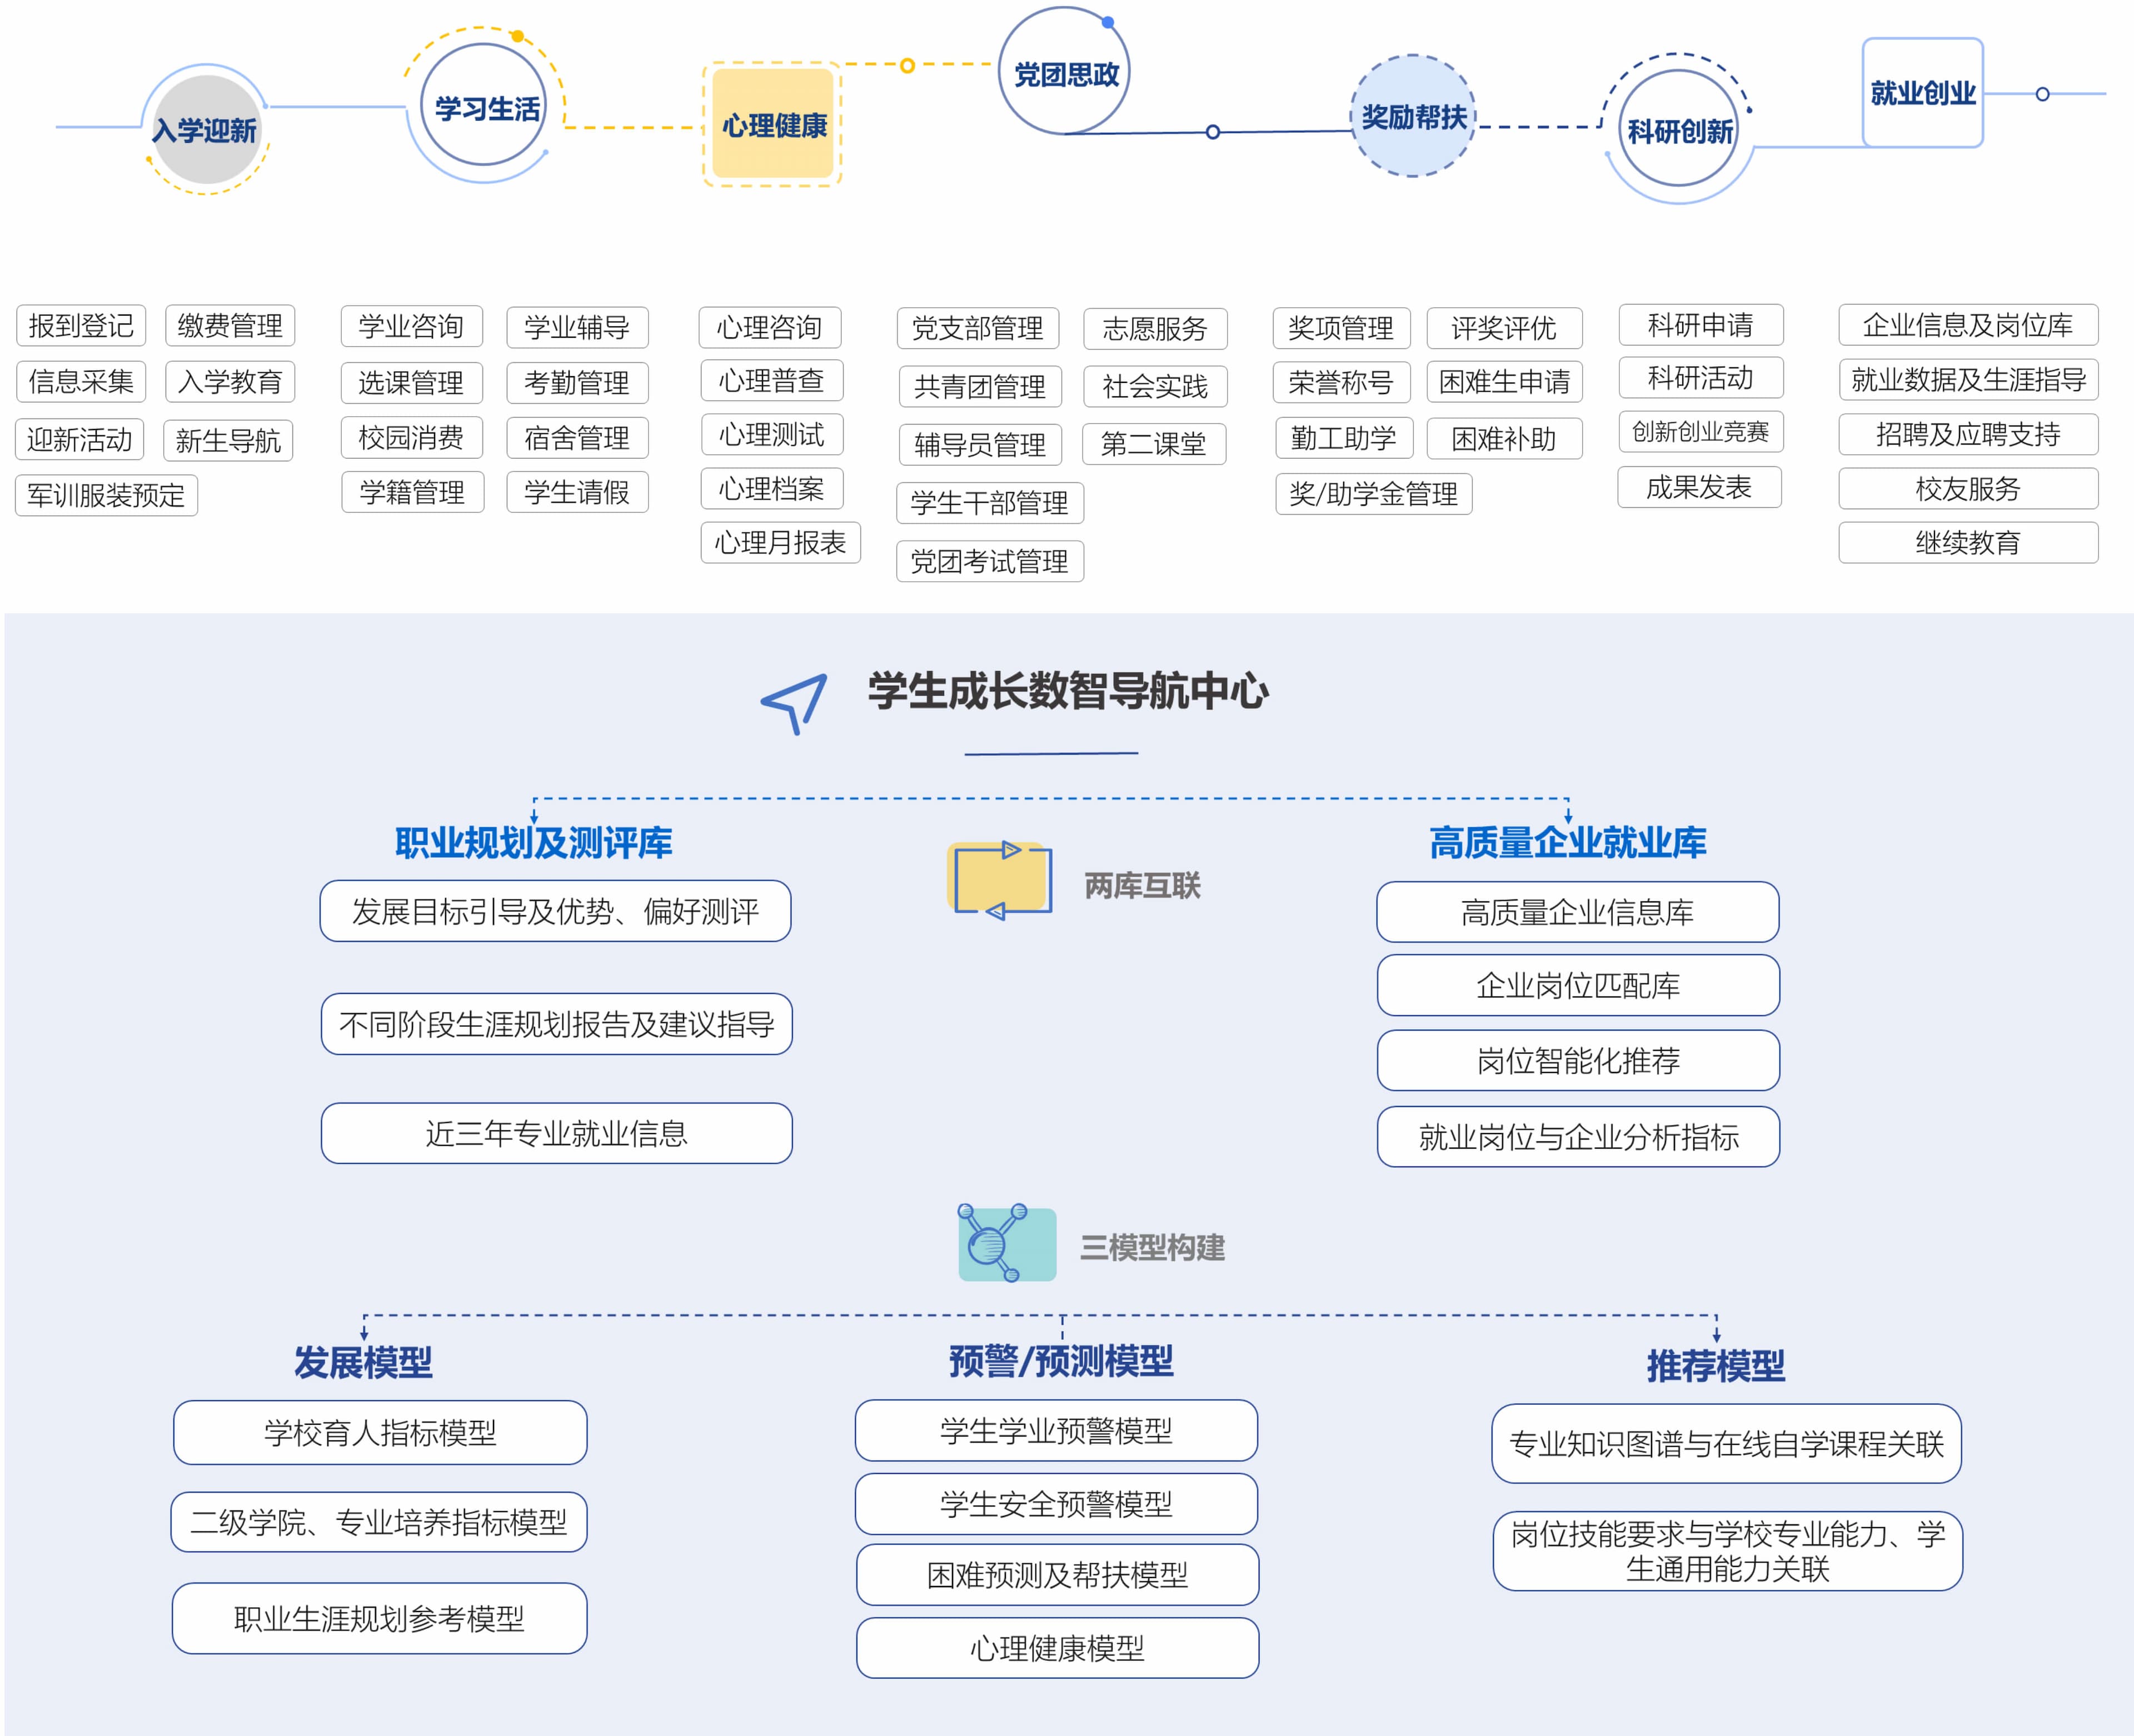The width and height of the screenshot is (2134, 1736).
Task: Open 发展目标引导及优势、偏好测评 item
Action: [x=555, y=911]
